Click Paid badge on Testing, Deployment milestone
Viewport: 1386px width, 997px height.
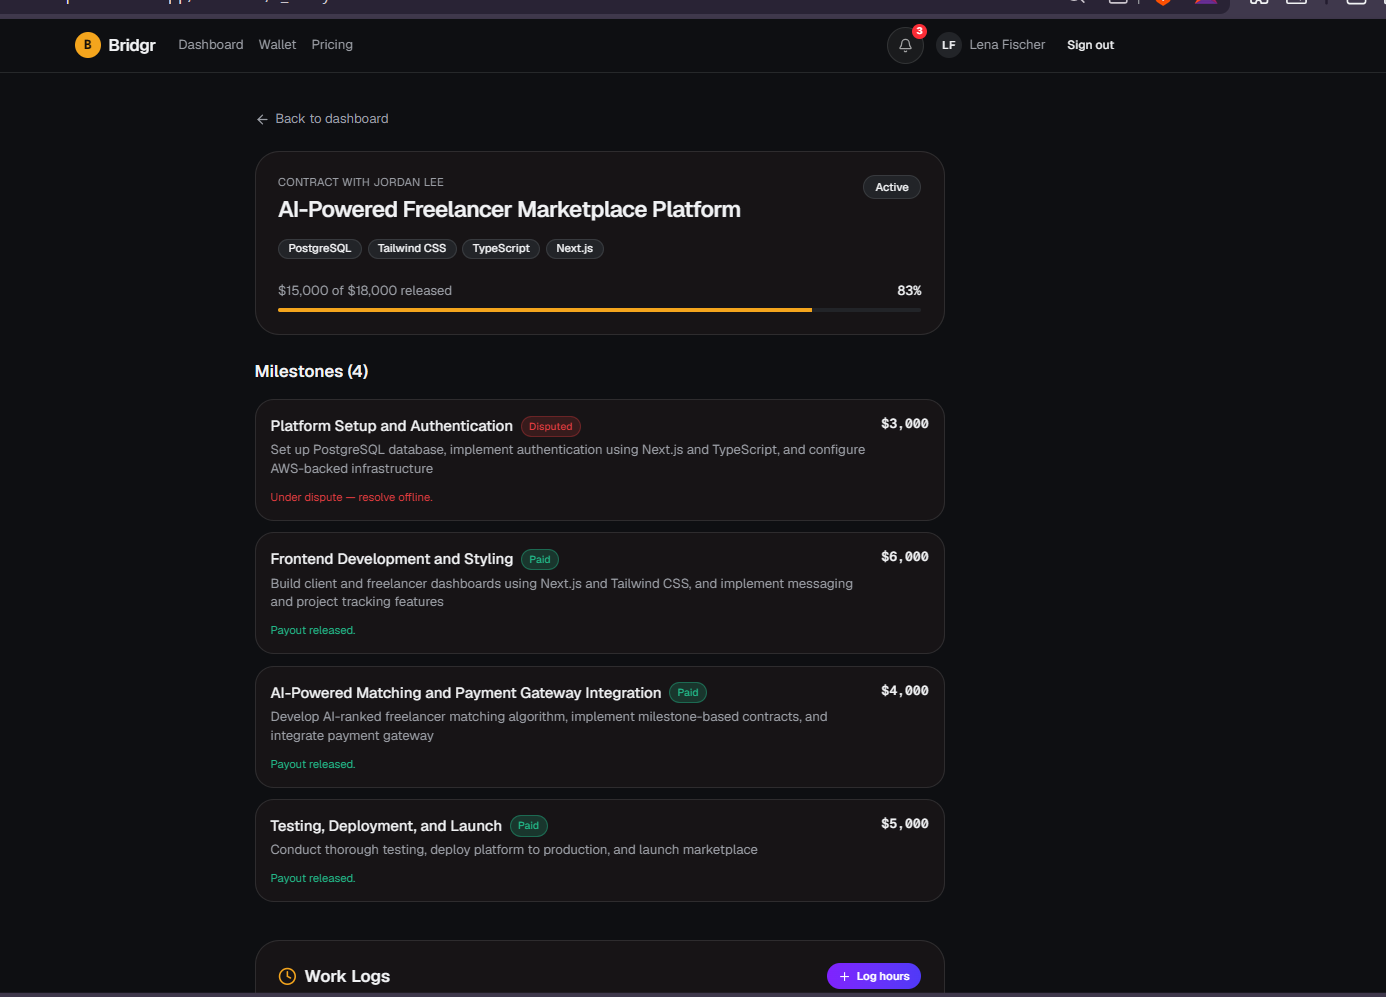[x=529, y=826]
